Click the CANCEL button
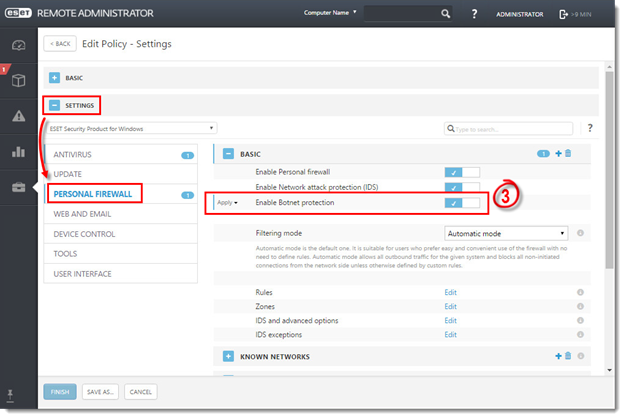This screenshot has height=418, width=624. point(140,392)
